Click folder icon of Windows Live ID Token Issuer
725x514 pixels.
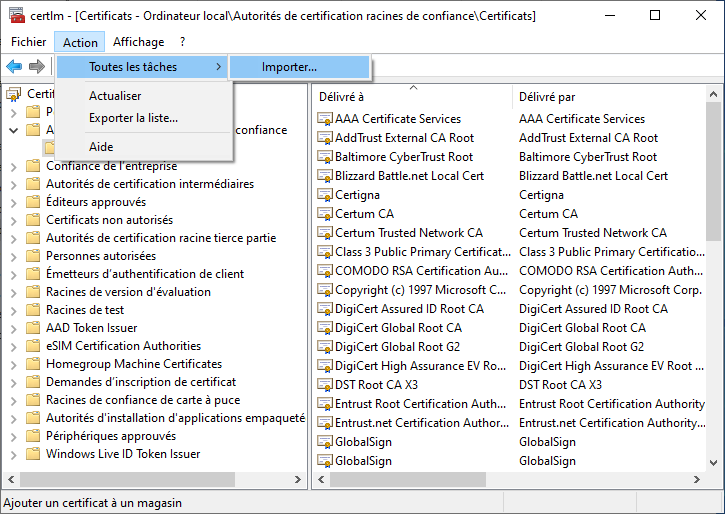coord(33,454)
